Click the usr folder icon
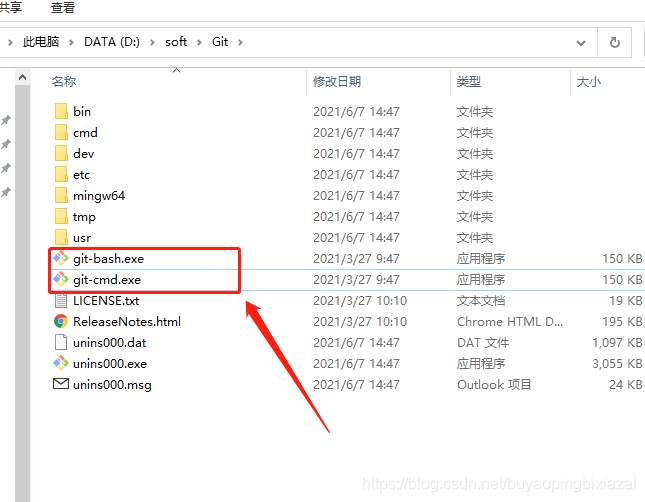645x502 pixels. [61, 237]
